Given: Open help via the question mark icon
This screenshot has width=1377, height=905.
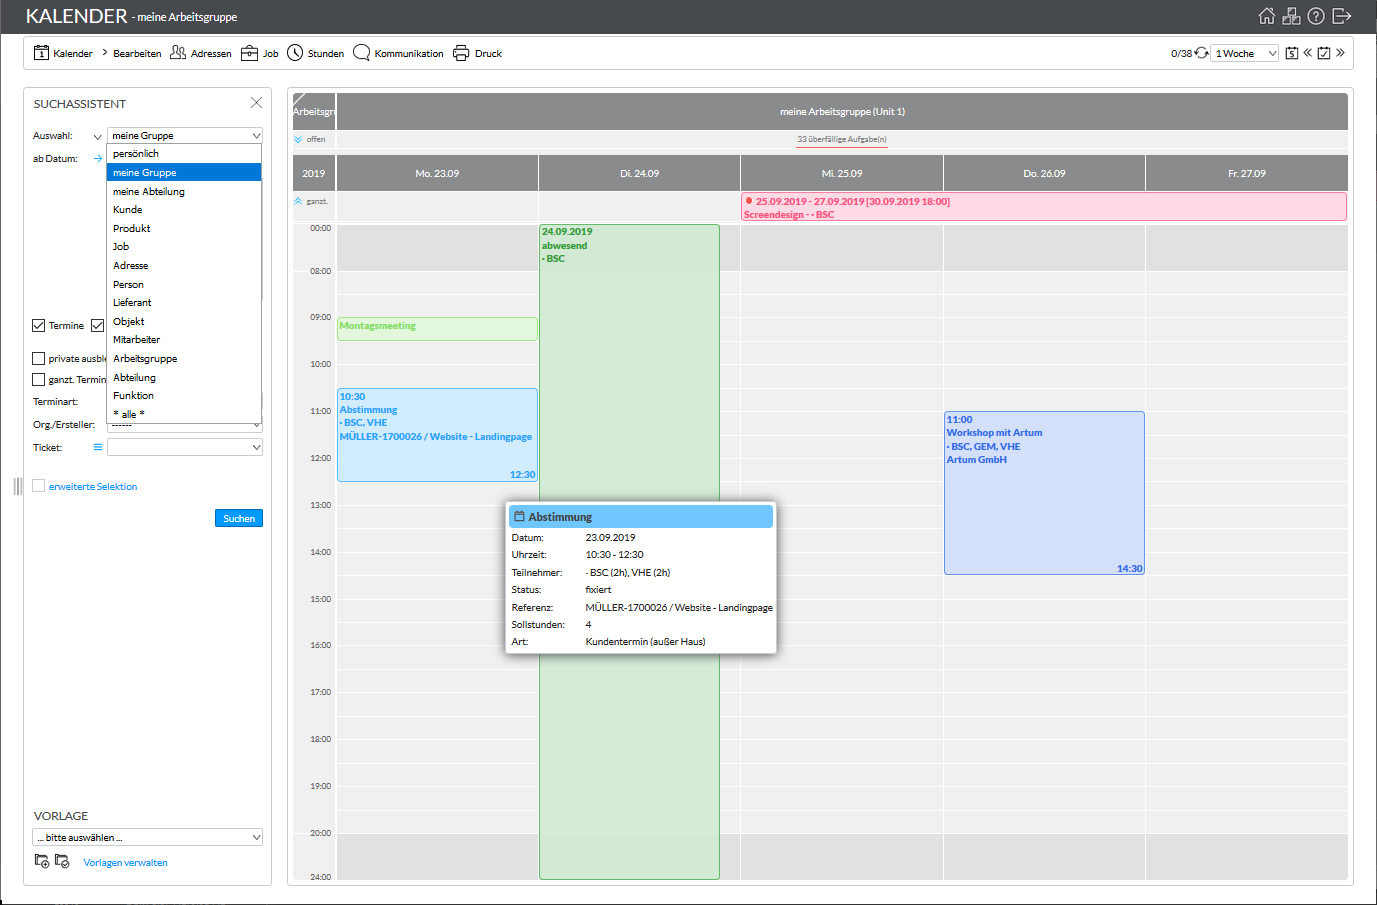Looking at the screenshot, I should pos(1316,16).
